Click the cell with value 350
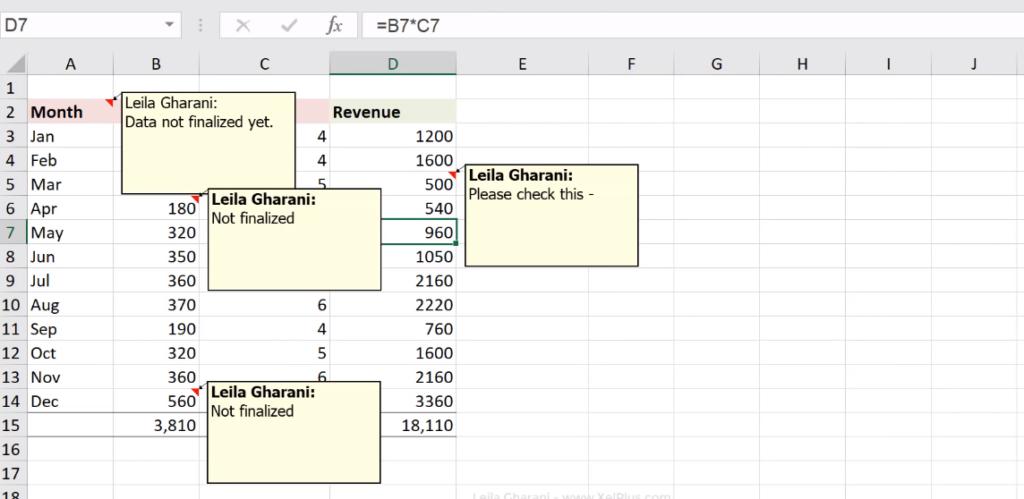The height and width of the screenshot is (499, 1024). pyautogui.click(x=156, y=257)
